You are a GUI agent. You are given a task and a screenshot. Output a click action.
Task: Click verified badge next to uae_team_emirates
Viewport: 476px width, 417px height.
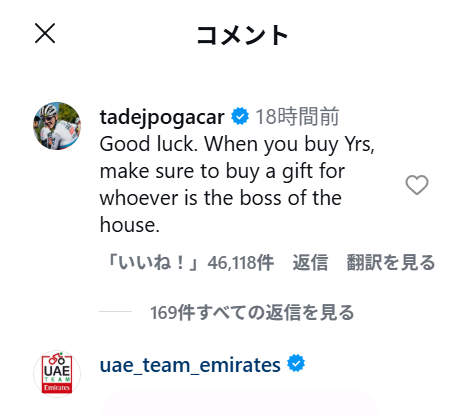296,363
